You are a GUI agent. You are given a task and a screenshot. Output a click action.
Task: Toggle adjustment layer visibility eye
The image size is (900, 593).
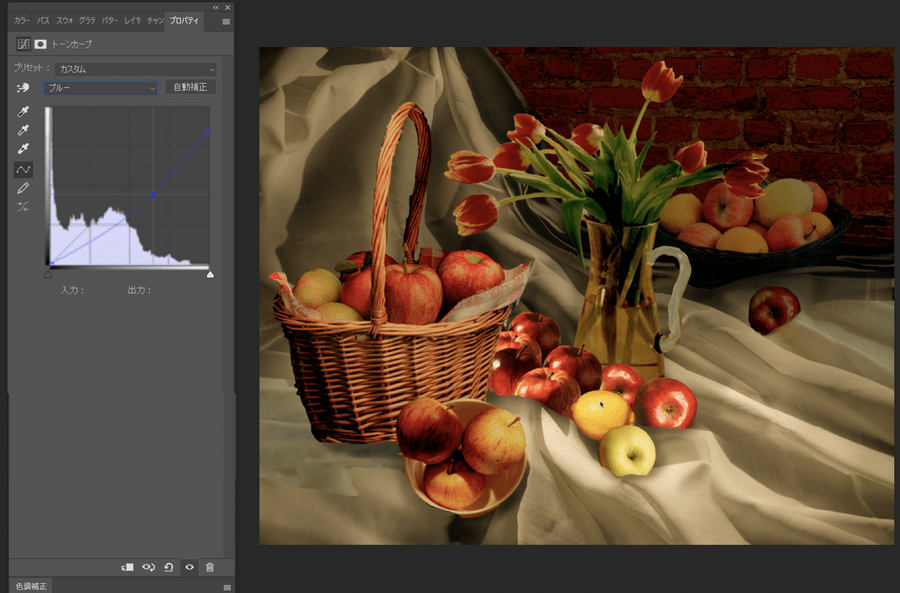click(189, 567)
